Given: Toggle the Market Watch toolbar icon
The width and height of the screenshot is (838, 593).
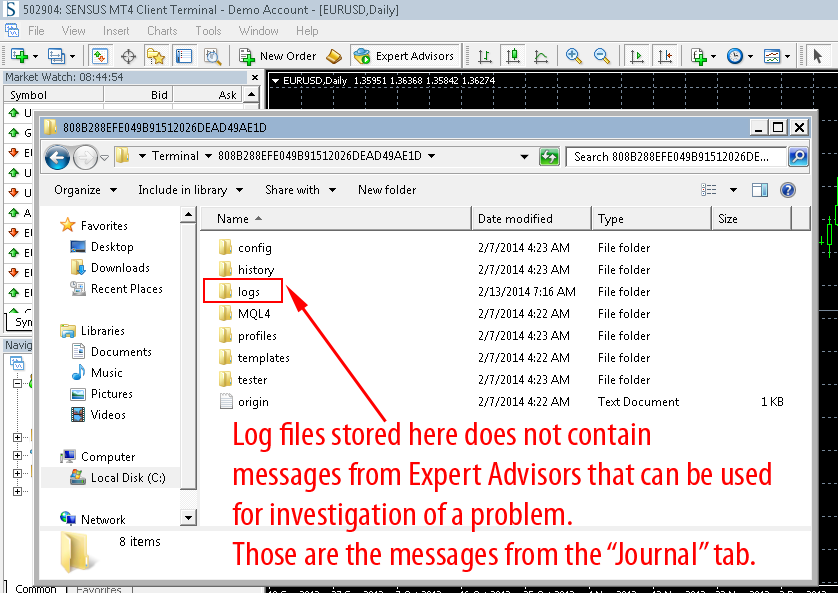Looking at the screenshot, I should tap(100, 56).
